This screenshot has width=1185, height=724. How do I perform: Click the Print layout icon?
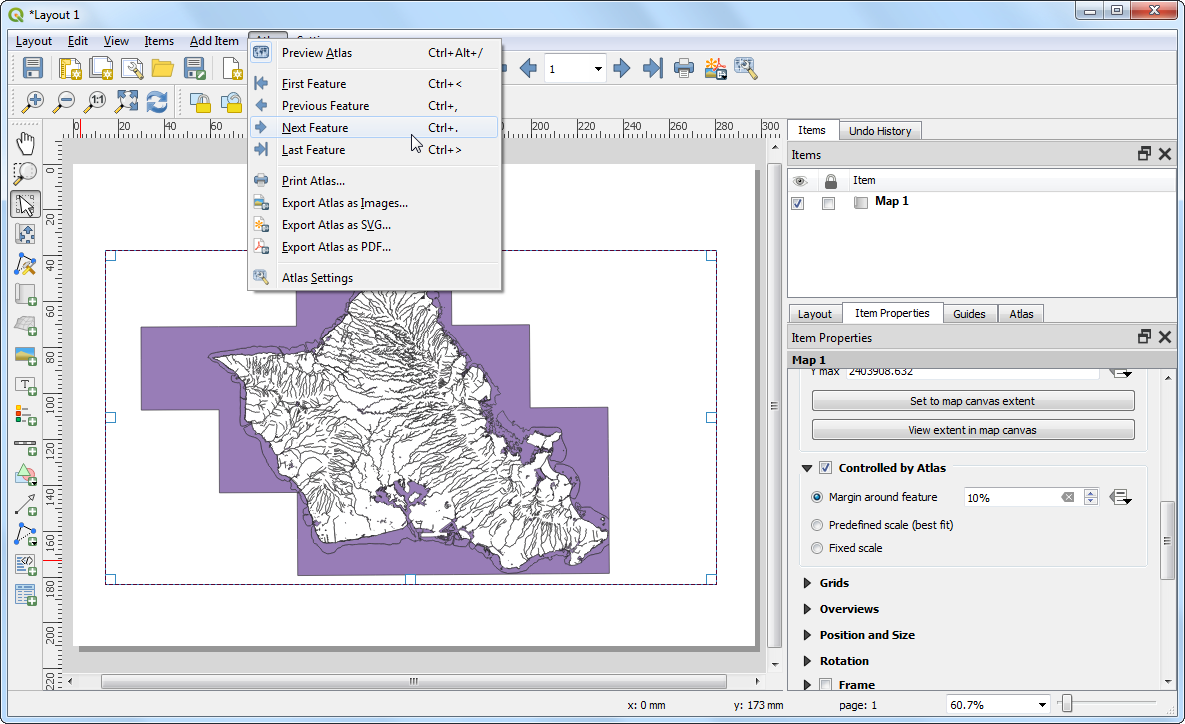(683, 68)
